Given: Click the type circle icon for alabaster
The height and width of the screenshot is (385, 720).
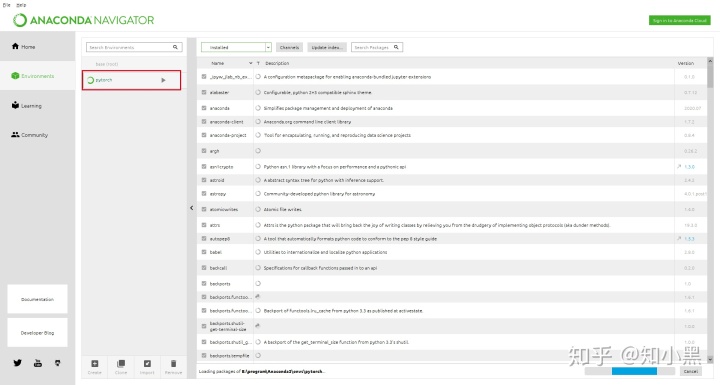Looking at the screenshot, I should tap(258, 92).
